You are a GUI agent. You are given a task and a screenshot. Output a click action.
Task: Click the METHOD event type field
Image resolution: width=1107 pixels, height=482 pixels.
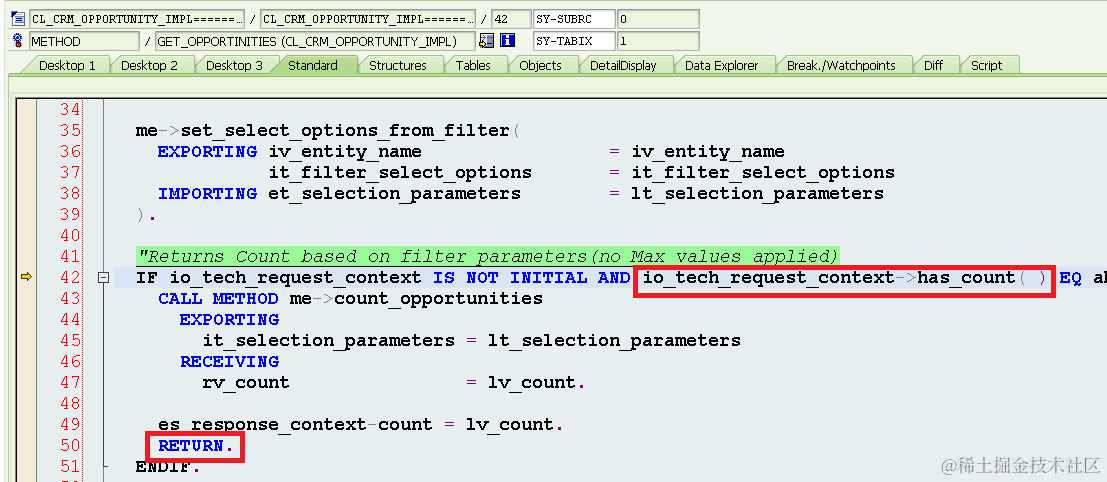pos(84,41)
